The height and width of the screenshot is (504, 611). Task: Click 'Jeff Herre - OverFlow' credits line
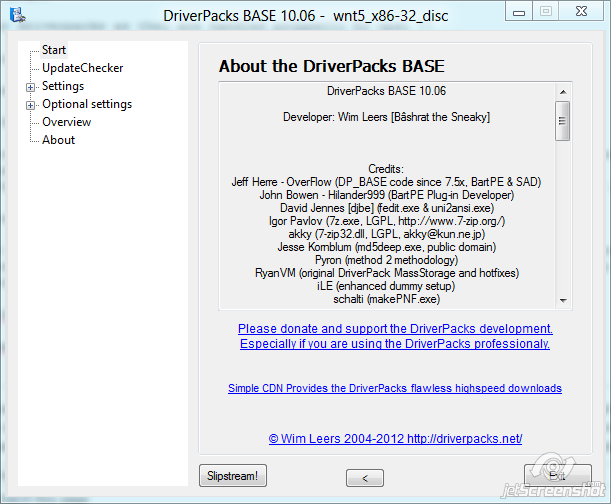(386, 182)
